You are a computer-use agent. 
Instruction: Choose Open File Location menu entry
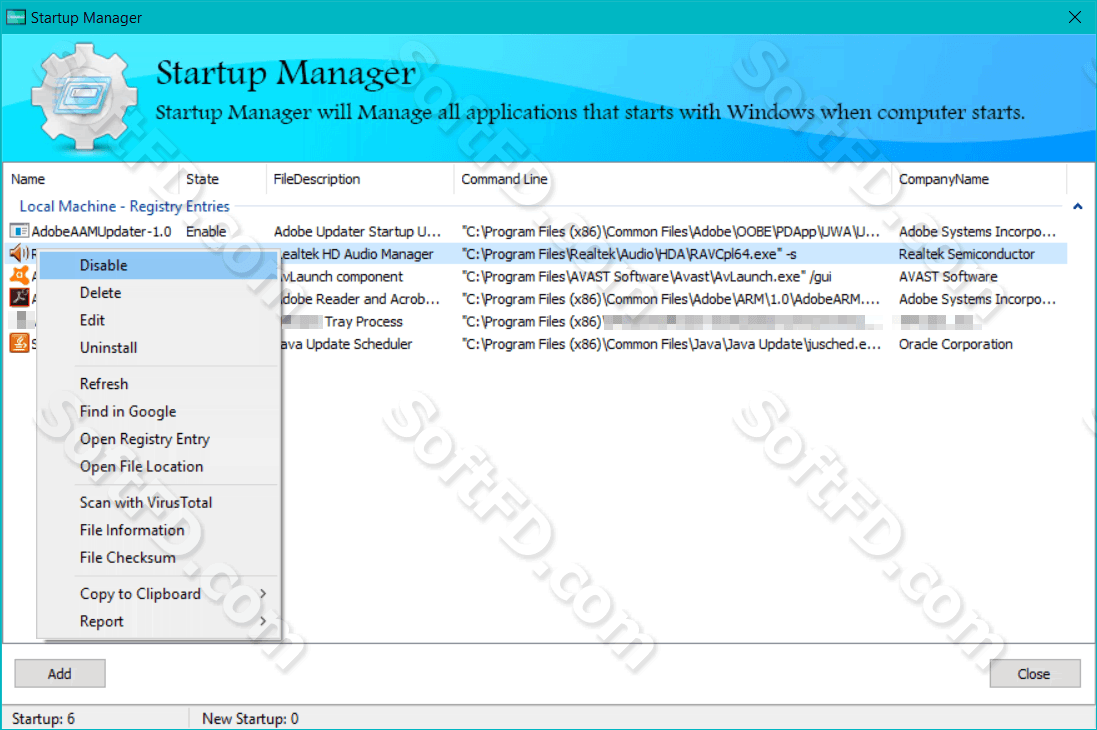(x=159, y=466)
